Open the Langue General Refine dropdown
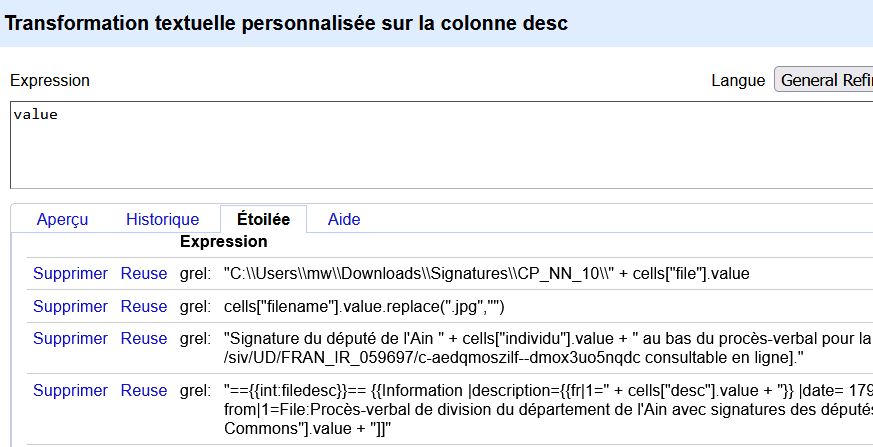Image resolution: width=873 pixels, height=447 pixels. [x=824, y=80]
